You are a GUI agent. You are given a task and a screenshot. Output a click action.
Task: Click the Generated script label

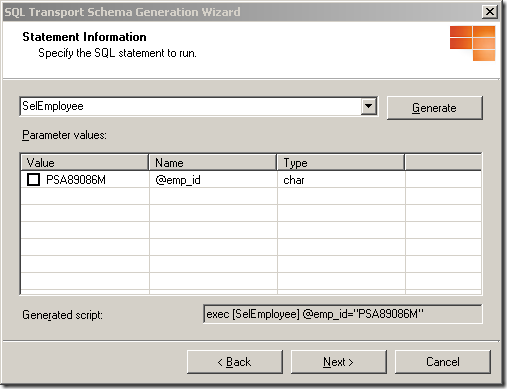pyautogui.click(x=62, y=315)
